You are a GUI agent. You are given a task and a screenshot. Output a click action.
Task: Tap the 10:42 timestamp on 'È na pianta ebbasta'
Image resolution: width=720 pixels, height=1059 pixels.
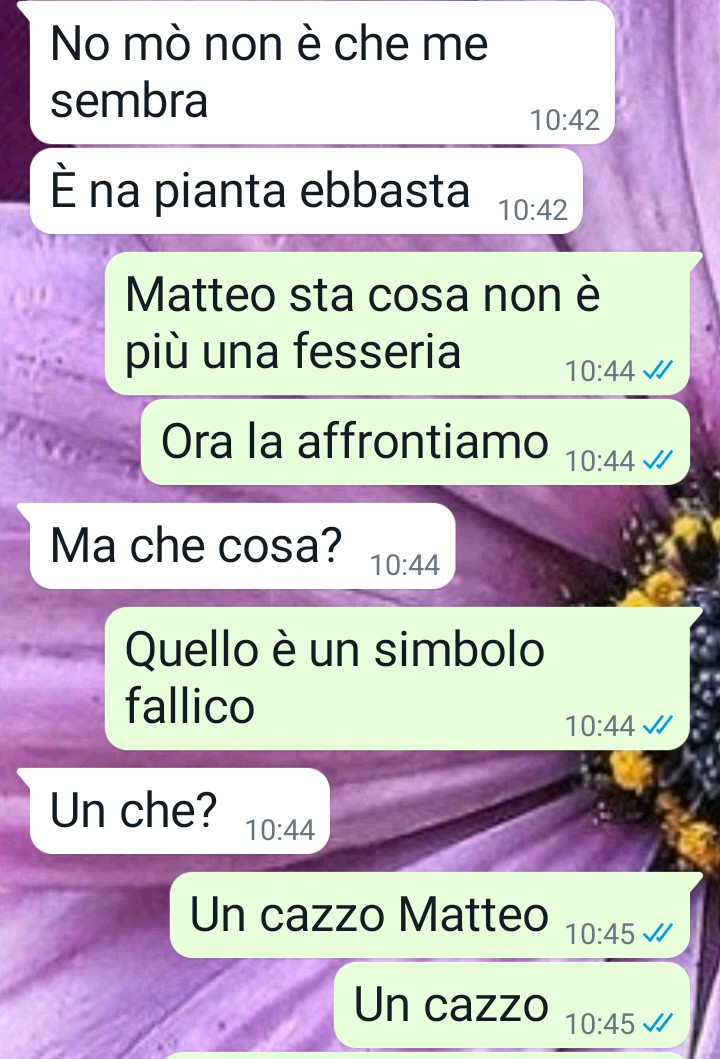tap(532, 210)
